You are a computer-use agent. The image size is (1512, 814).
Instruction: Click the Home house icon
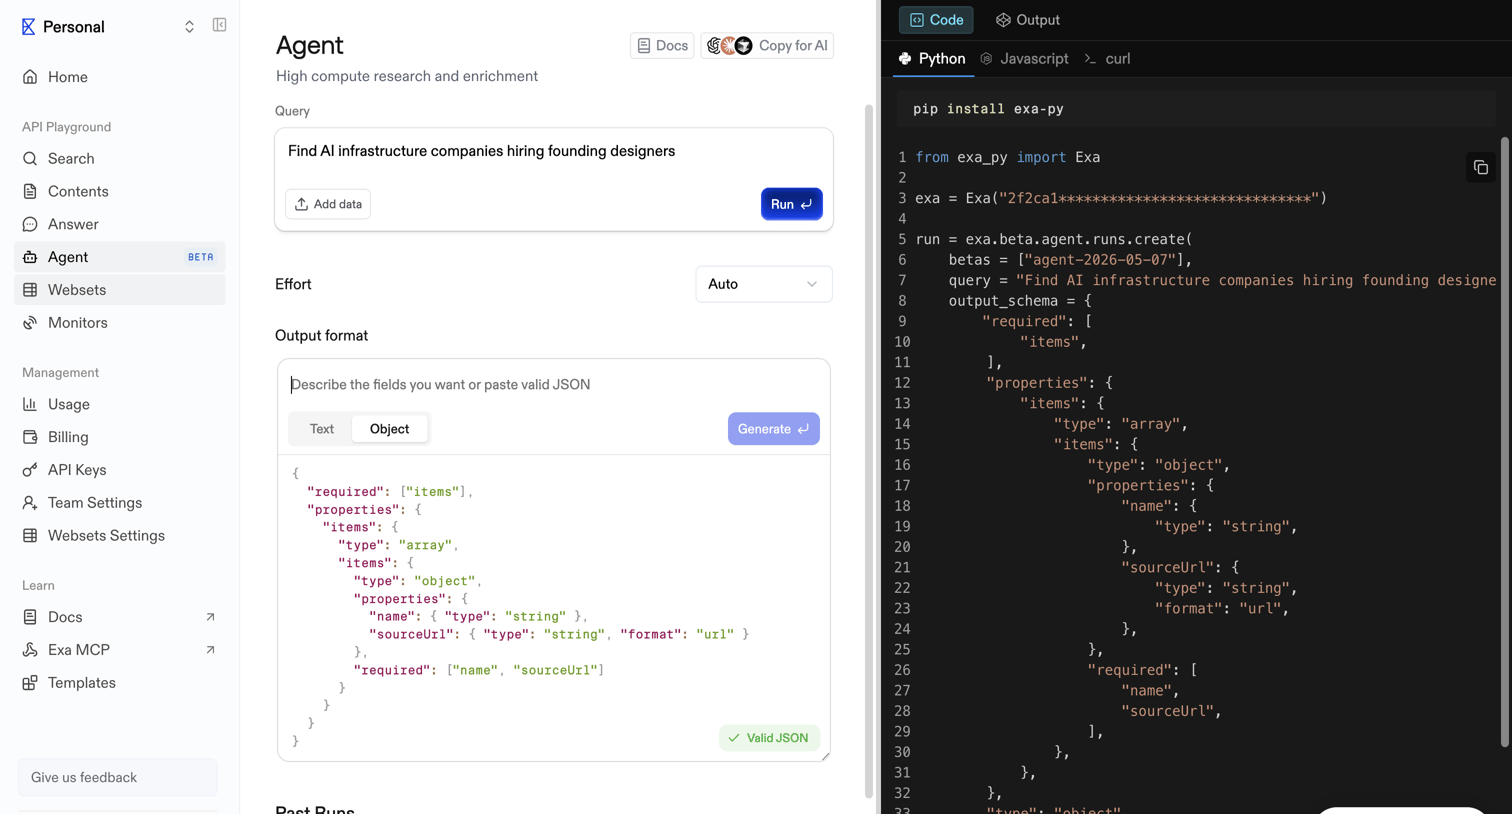pos(30,77)
